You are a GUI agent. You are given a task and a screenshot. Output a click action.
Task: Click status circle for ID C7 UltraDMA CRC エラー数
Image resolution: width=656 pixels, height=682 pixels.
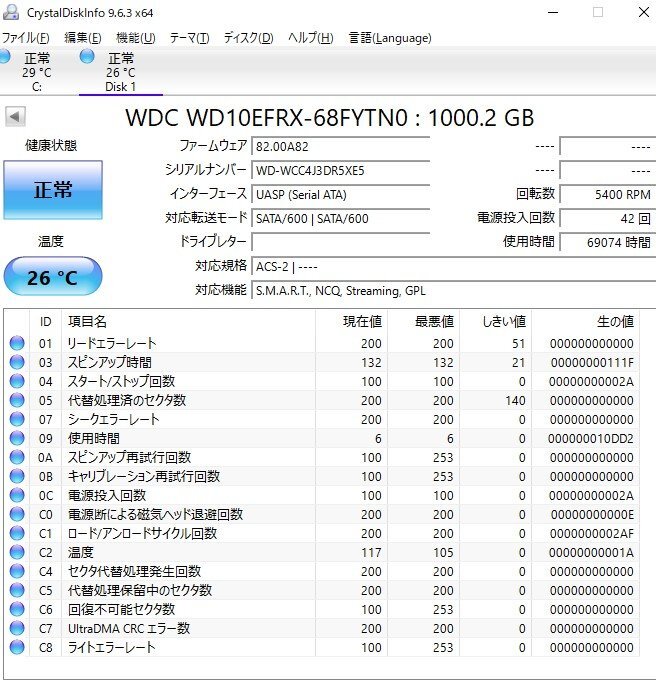pyautogui.click(x=17, y=628)
